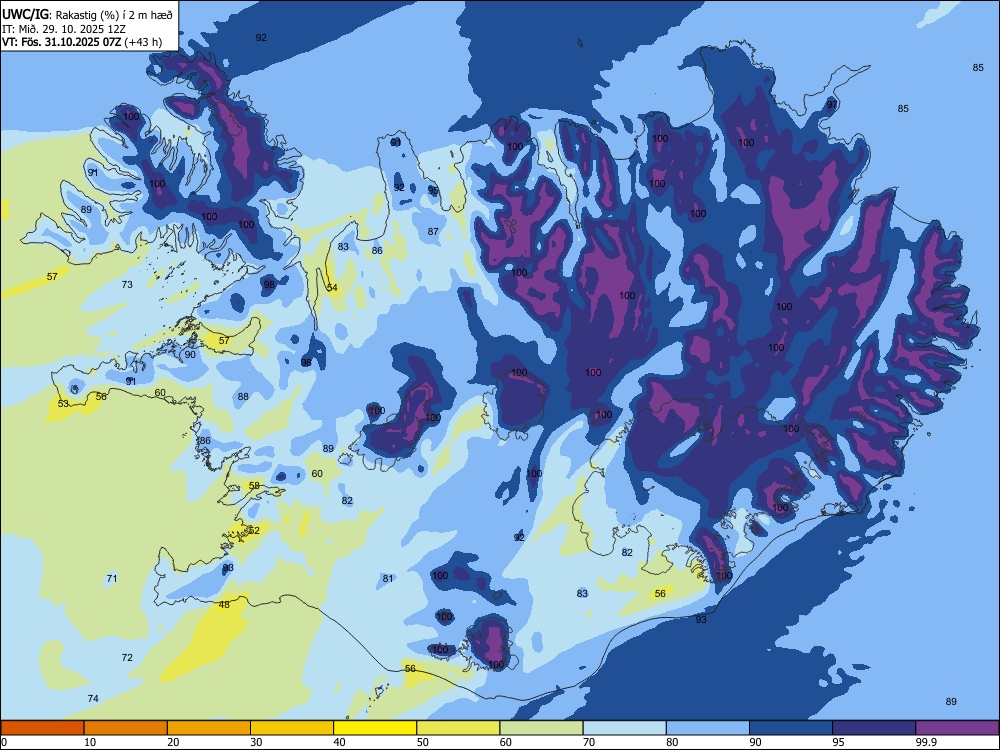1000x750 pixels.
Task: Click the map value '48' on the southwest coast
Action: 224,605
